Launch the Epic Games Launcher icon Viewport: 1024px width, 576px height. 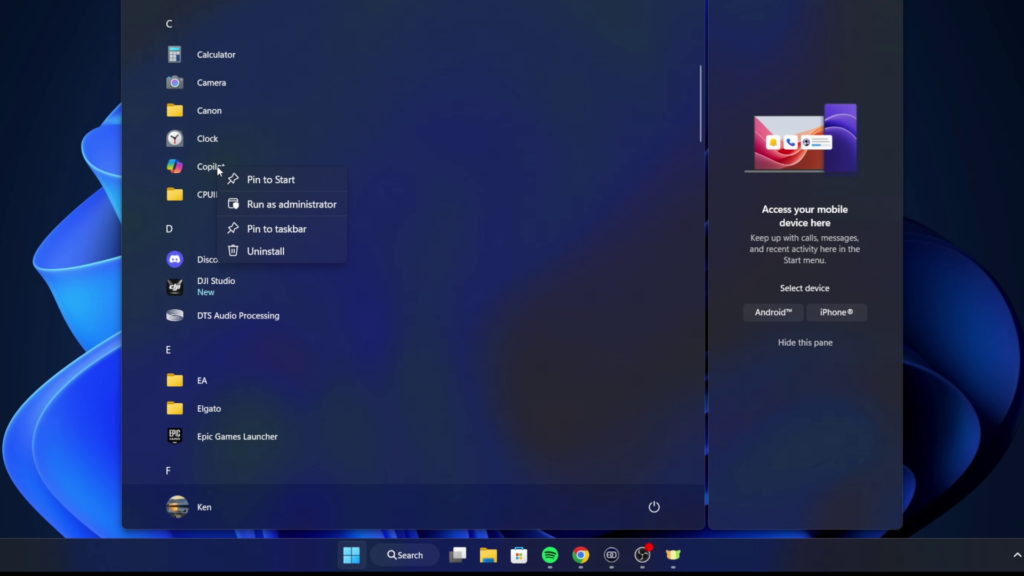point(174,436)
